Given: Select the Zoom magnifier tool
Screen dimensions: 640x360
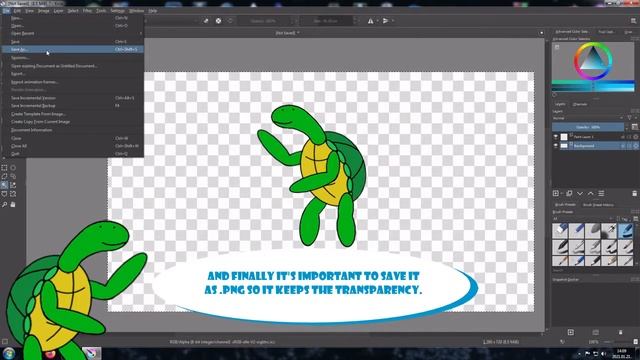Looking at the screenshot, I should pyautogui.click(x=4, y=204).
